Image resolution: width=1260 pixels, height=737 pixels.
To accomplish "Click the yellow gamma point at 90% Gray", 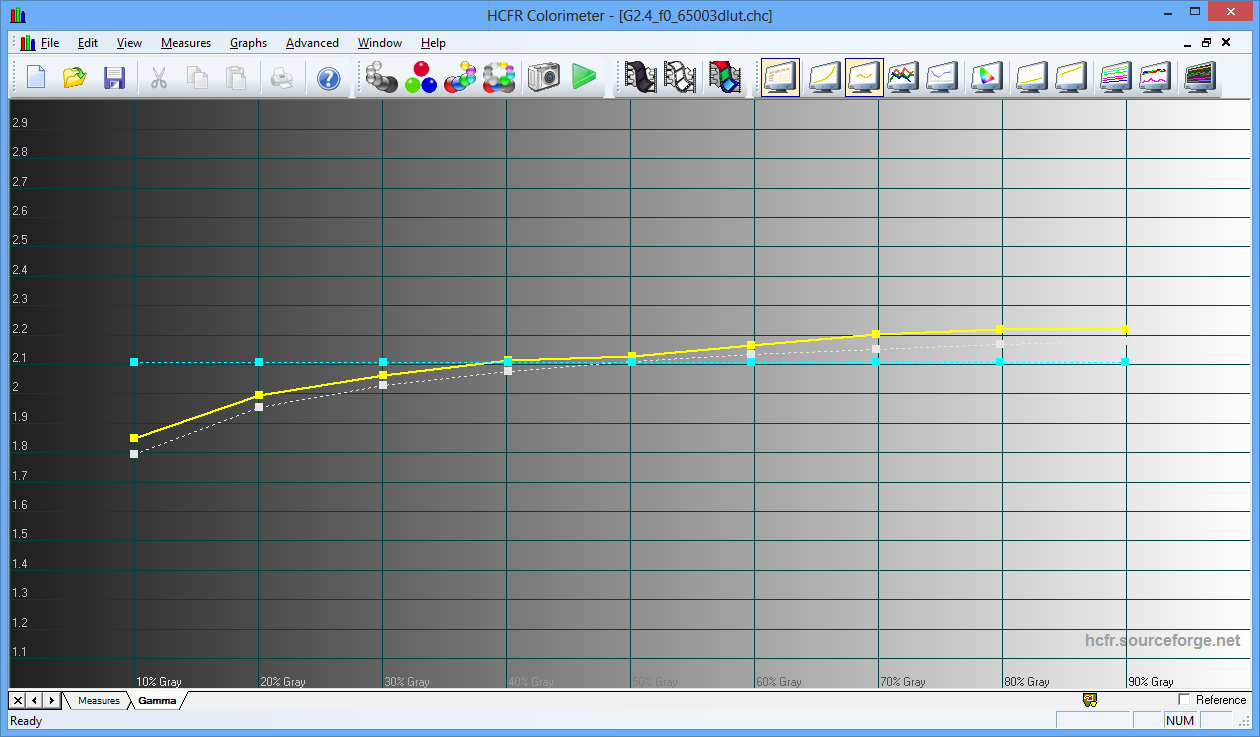I will 1126,329.
